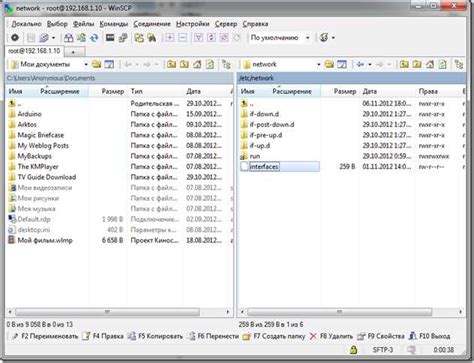
Task: Expand the Мои документы drive dropdown
Action: click(x=86, y=64)
